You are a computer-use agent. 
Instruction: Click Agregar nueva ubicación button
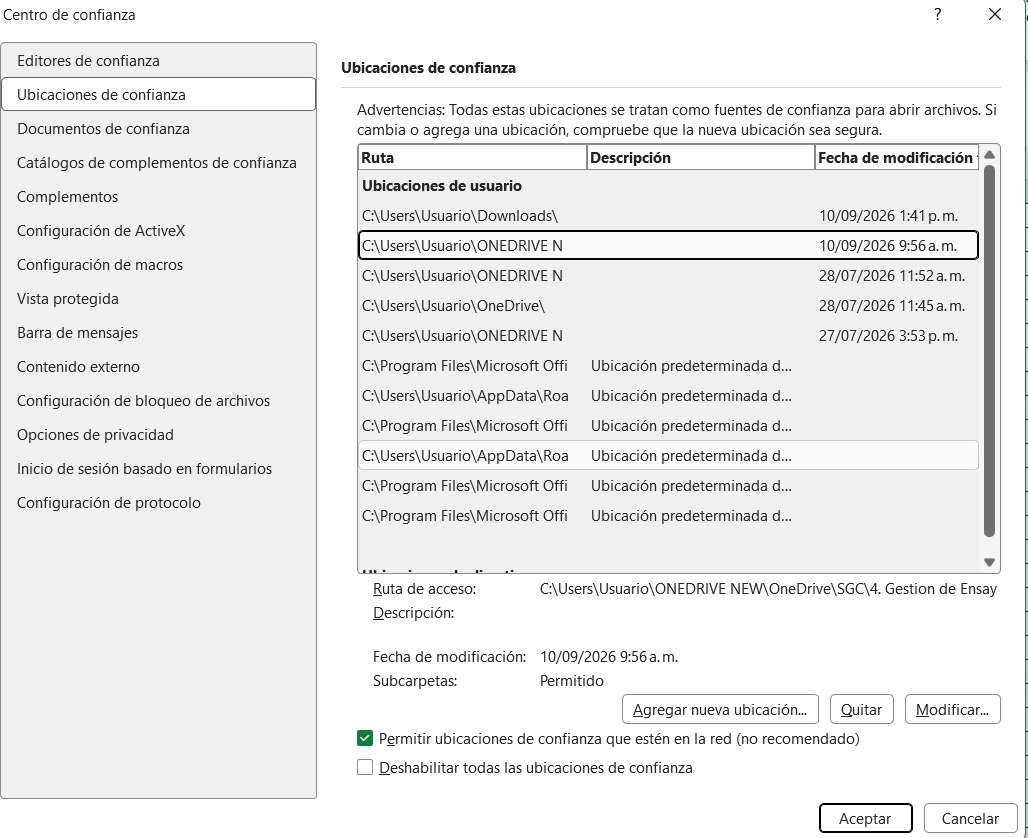[720, 709]
